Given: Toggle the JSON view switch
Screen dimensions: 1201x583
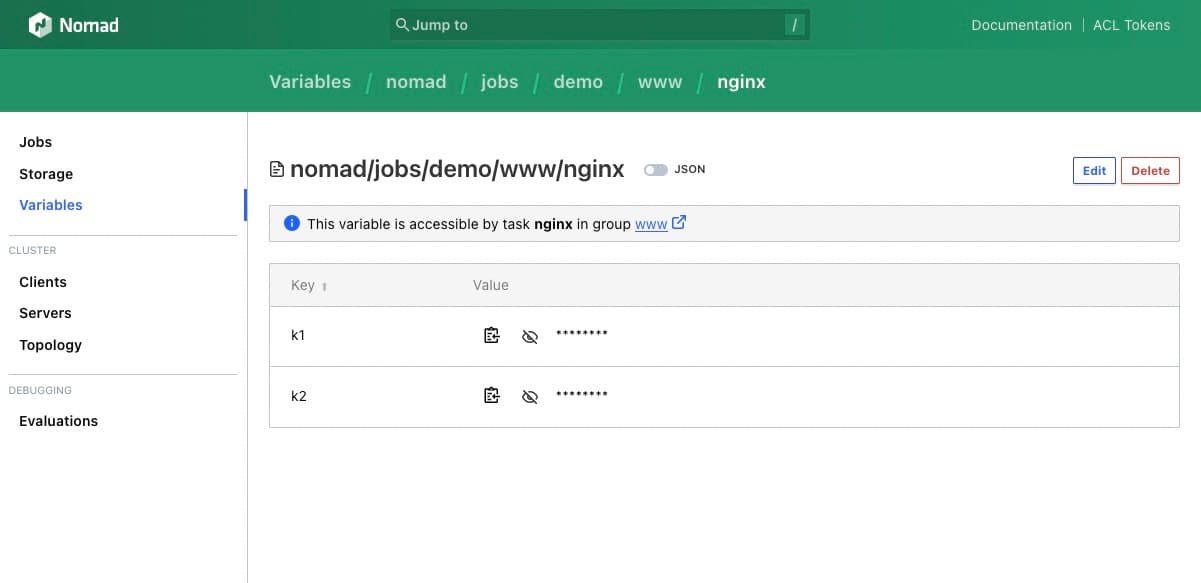Looking at the screenshot, I should pos(655,170).
